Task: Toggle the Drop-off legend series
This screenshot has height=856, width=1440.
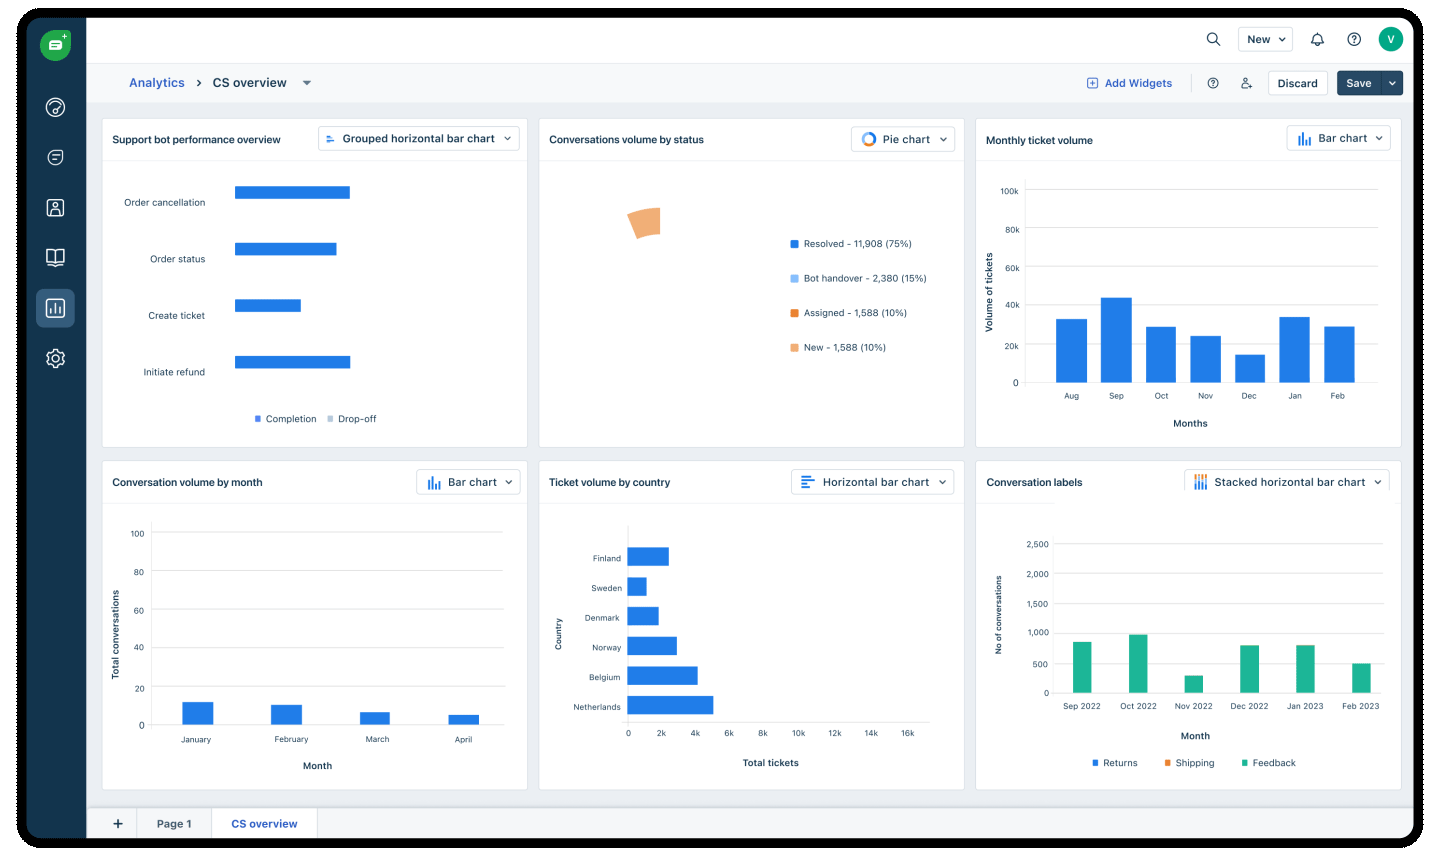Action: pyautogui.click(x=352, y=419)
